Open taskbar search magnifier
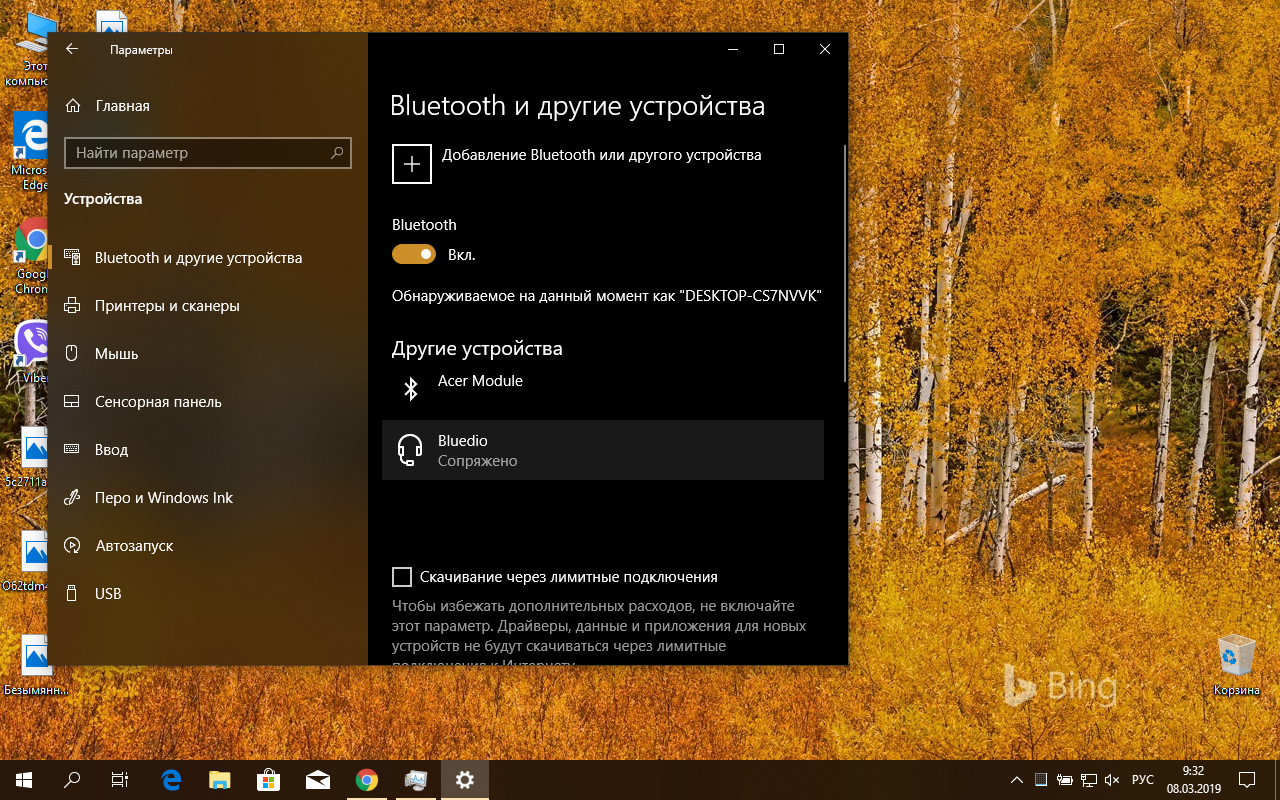Screen dimensions: 1280x800 (x=72, y=780)
